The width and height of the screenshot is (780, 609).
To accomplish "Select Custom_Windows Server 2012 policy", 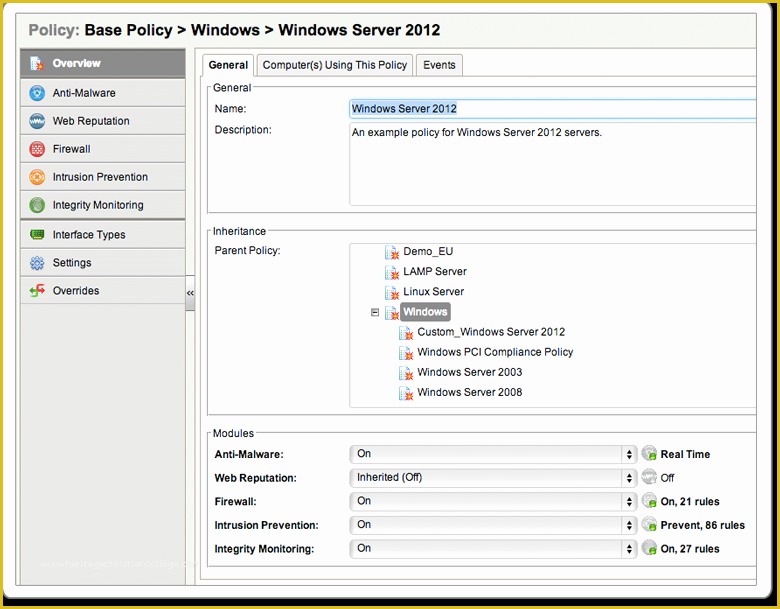I will 491,332.
